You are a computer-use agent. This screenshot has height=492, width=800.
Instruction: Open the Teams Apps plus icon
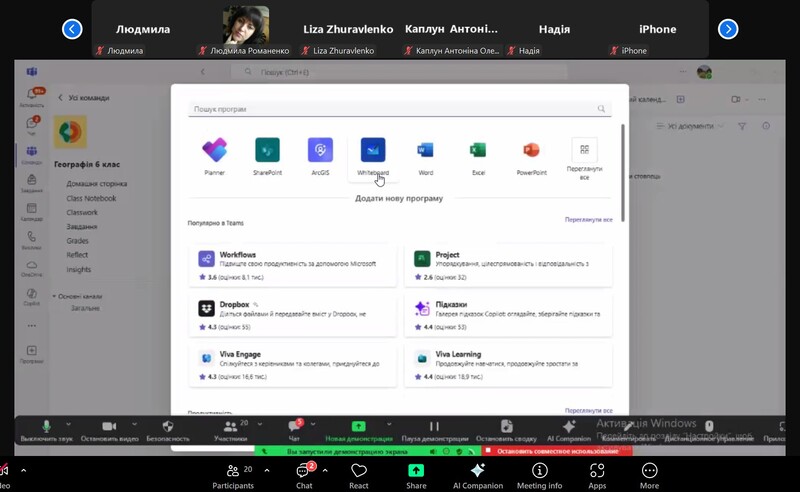click(x=32, y=354)
